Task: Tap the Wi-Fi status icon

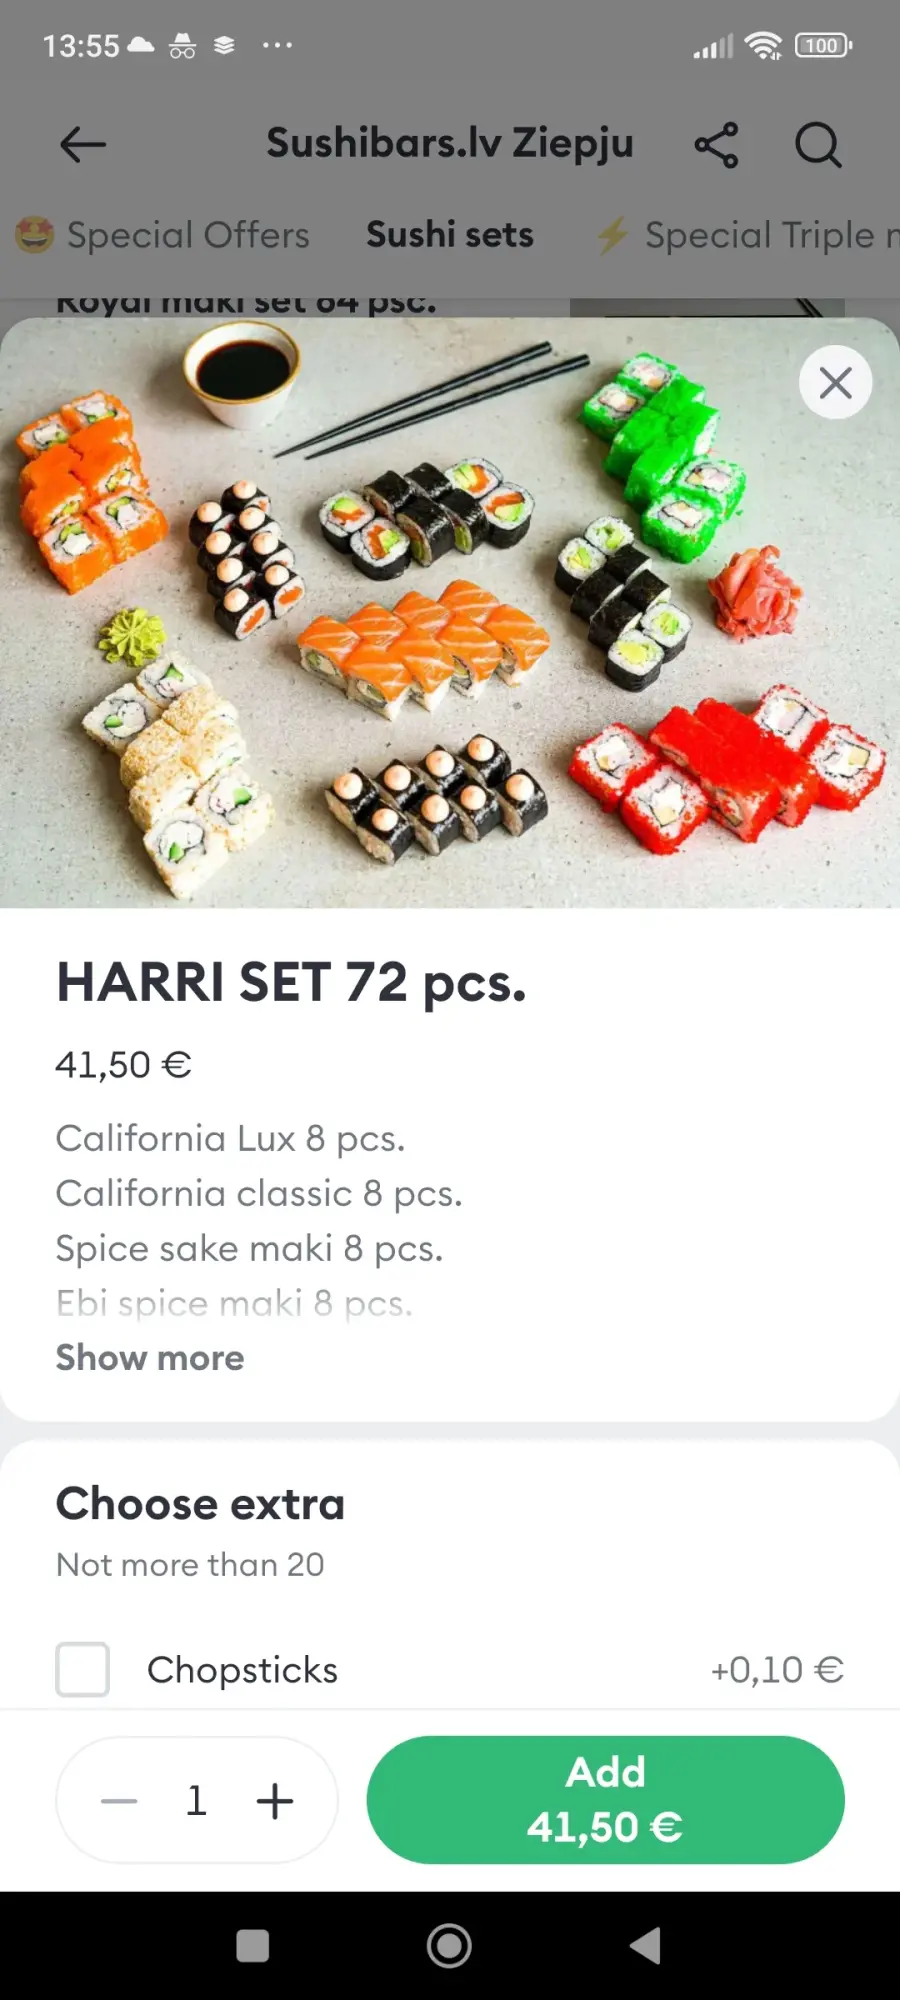Action: pyautogui.click(x=764, y=45)
